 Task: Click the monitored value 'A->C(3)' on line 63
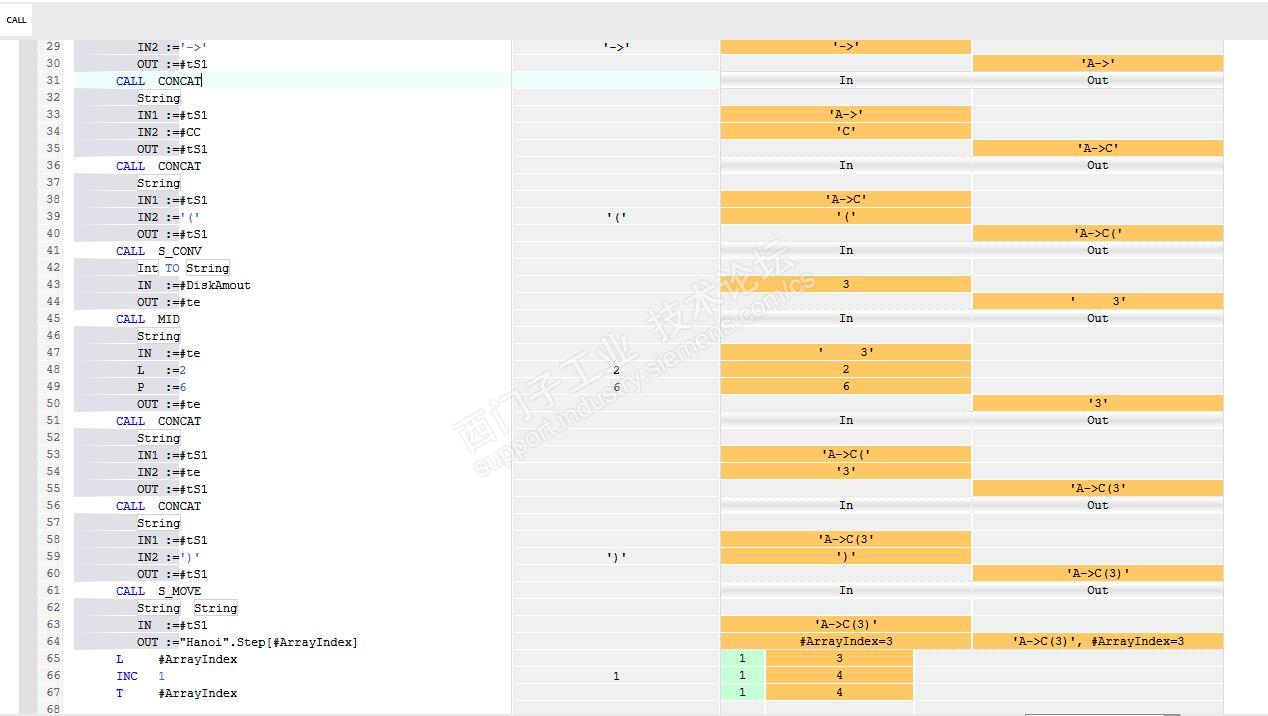[x=846, y=624]
